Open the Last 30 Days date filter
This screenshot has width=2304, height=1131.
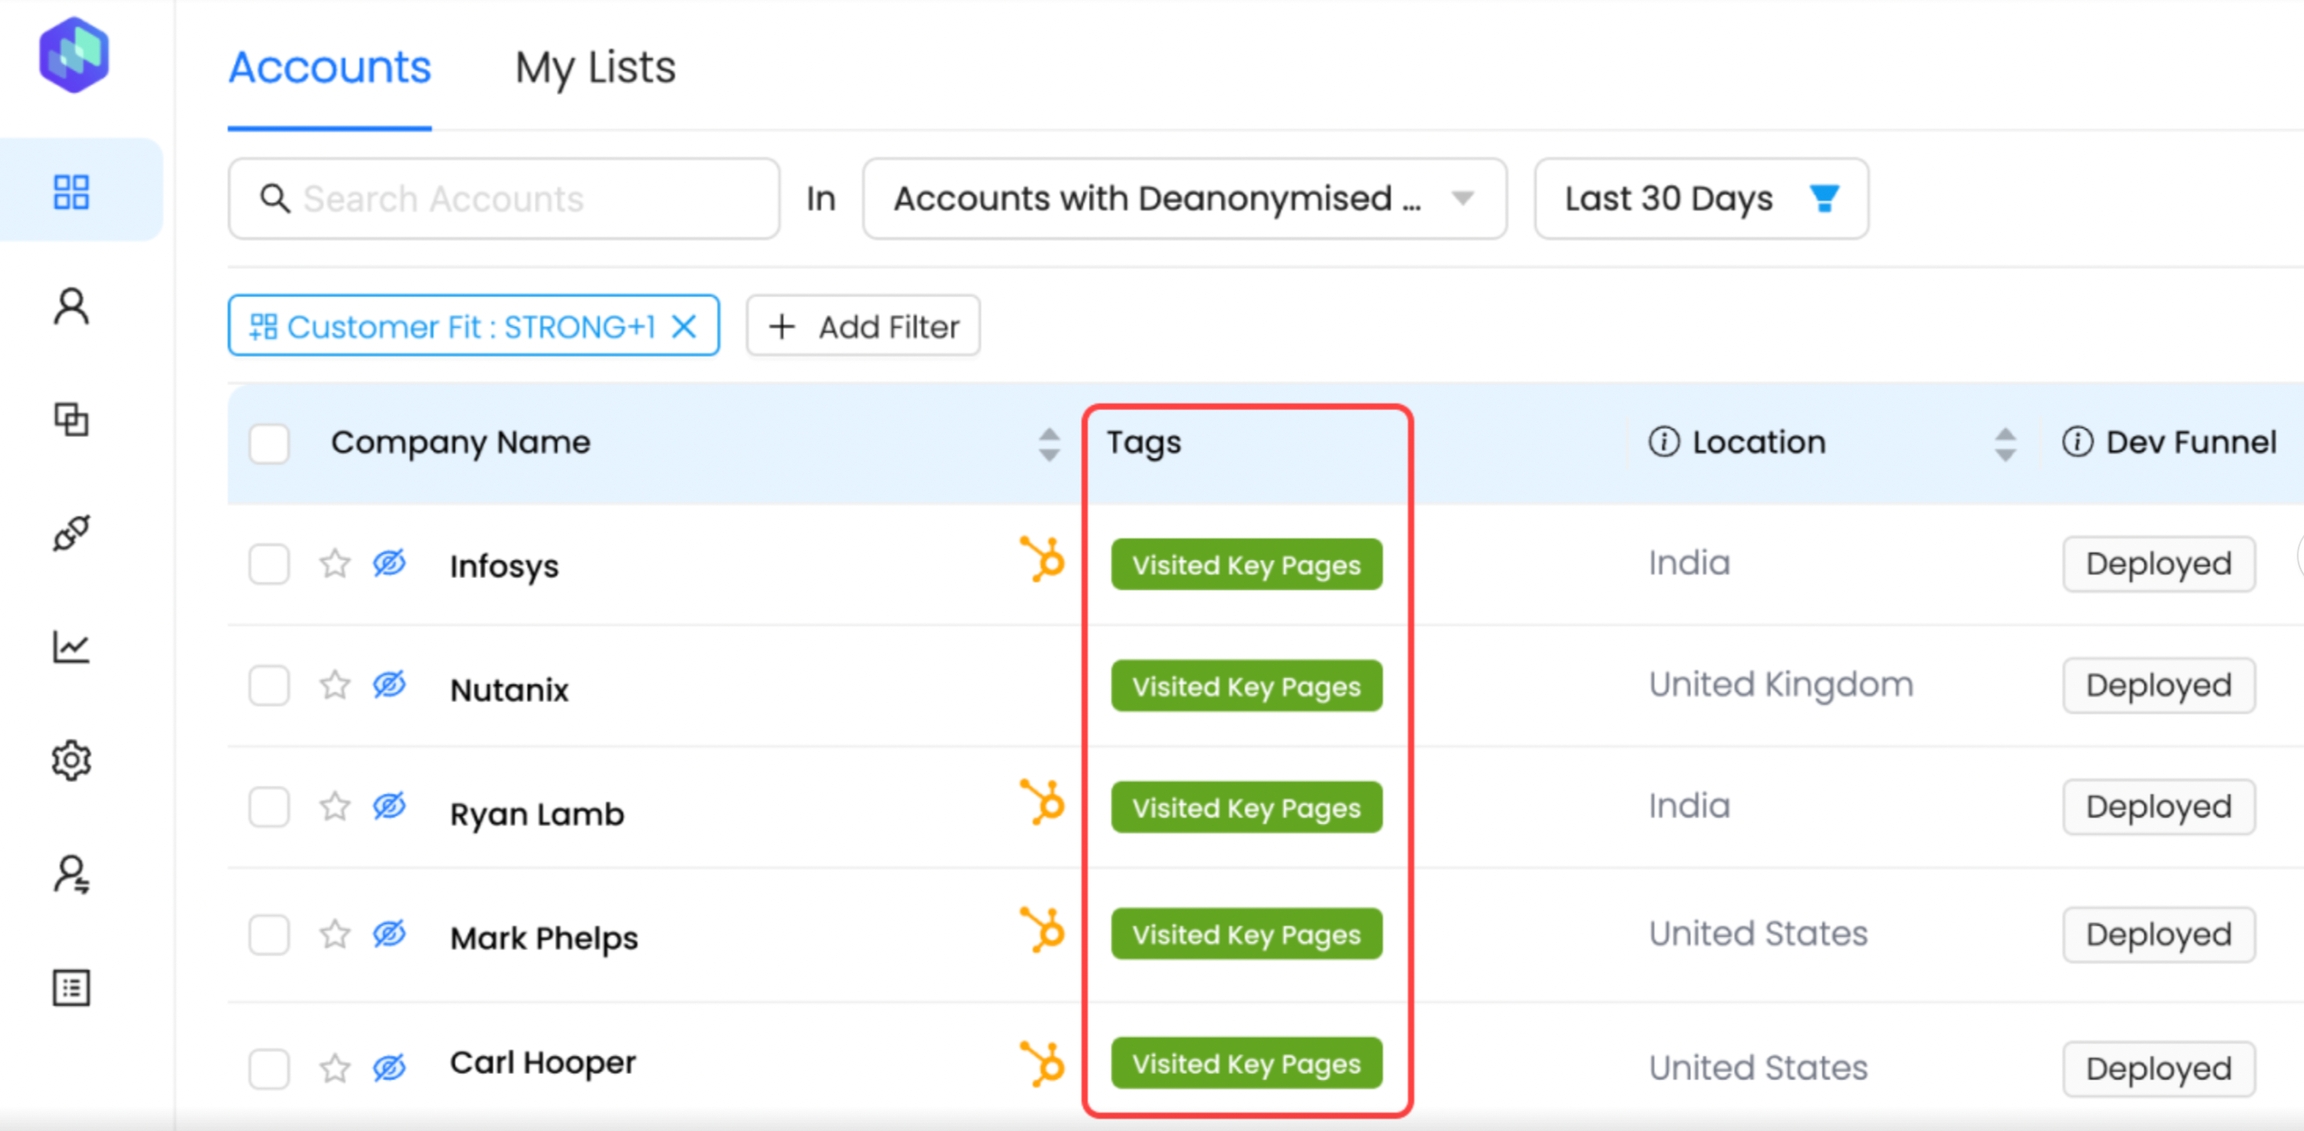[x=1700, y=199]
